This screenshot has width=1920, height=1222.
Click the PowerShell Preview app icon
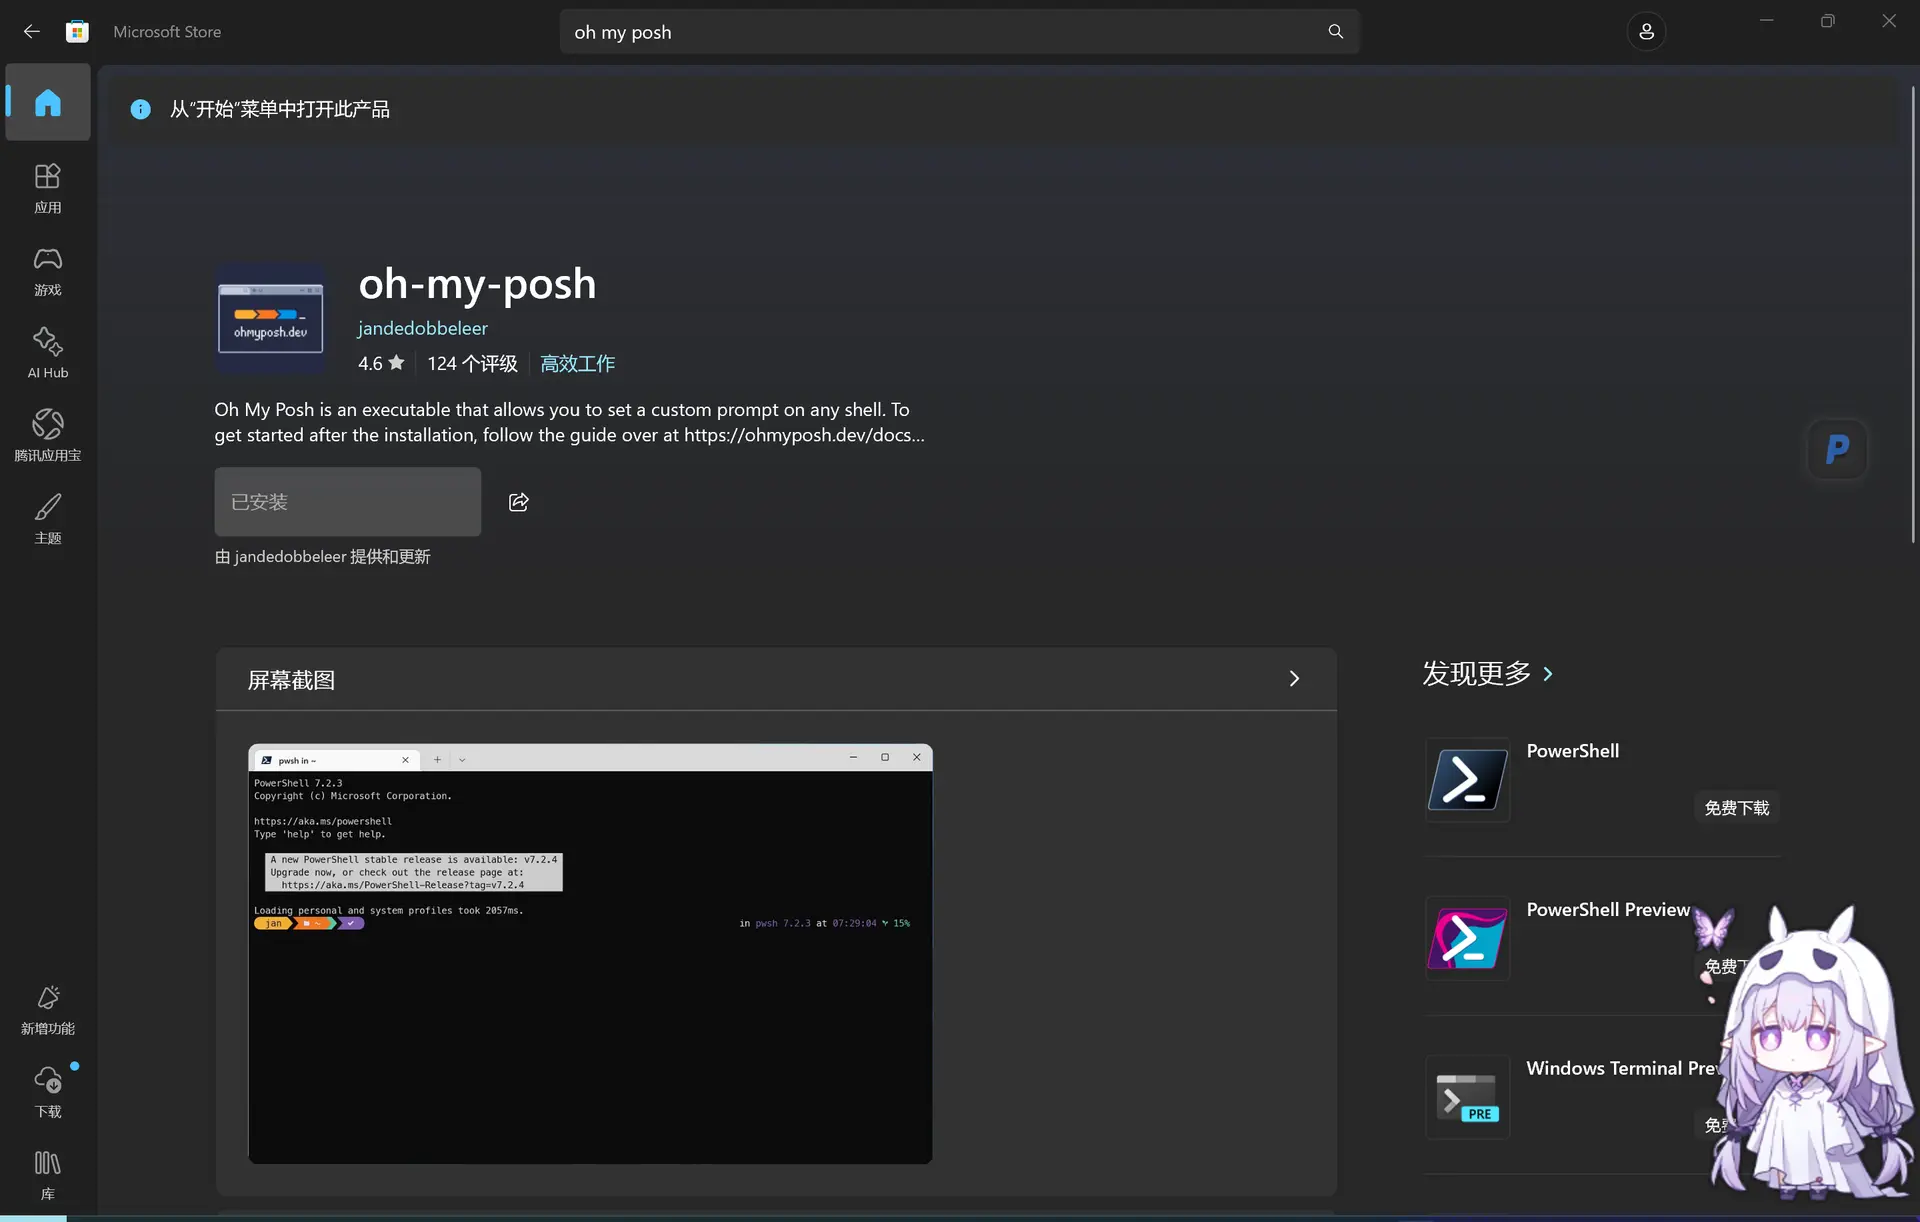(1467, 939)
